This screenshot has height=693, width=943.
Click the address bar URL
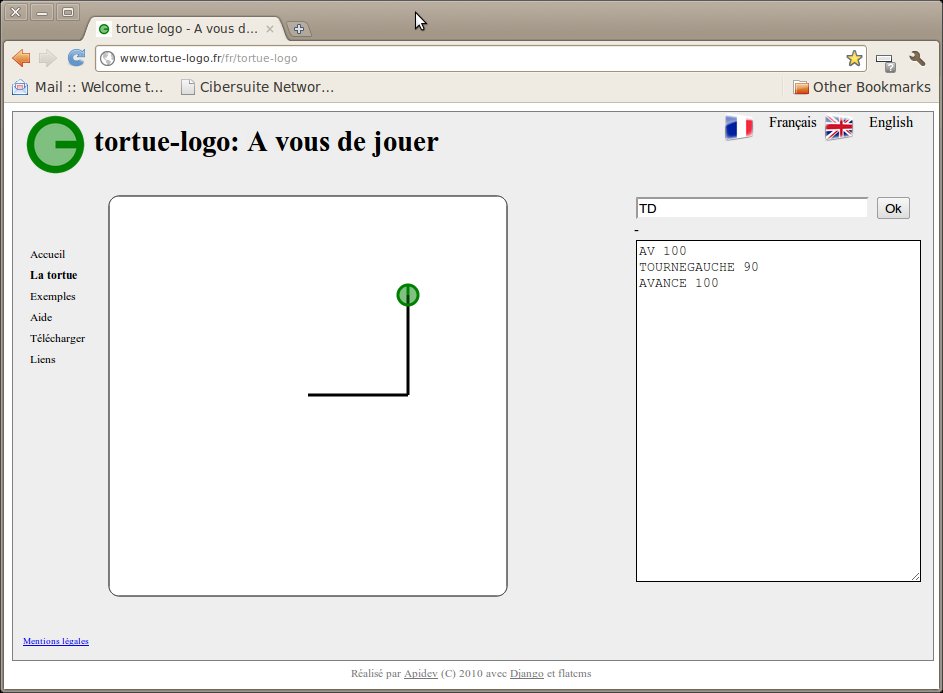click(208, 58)
